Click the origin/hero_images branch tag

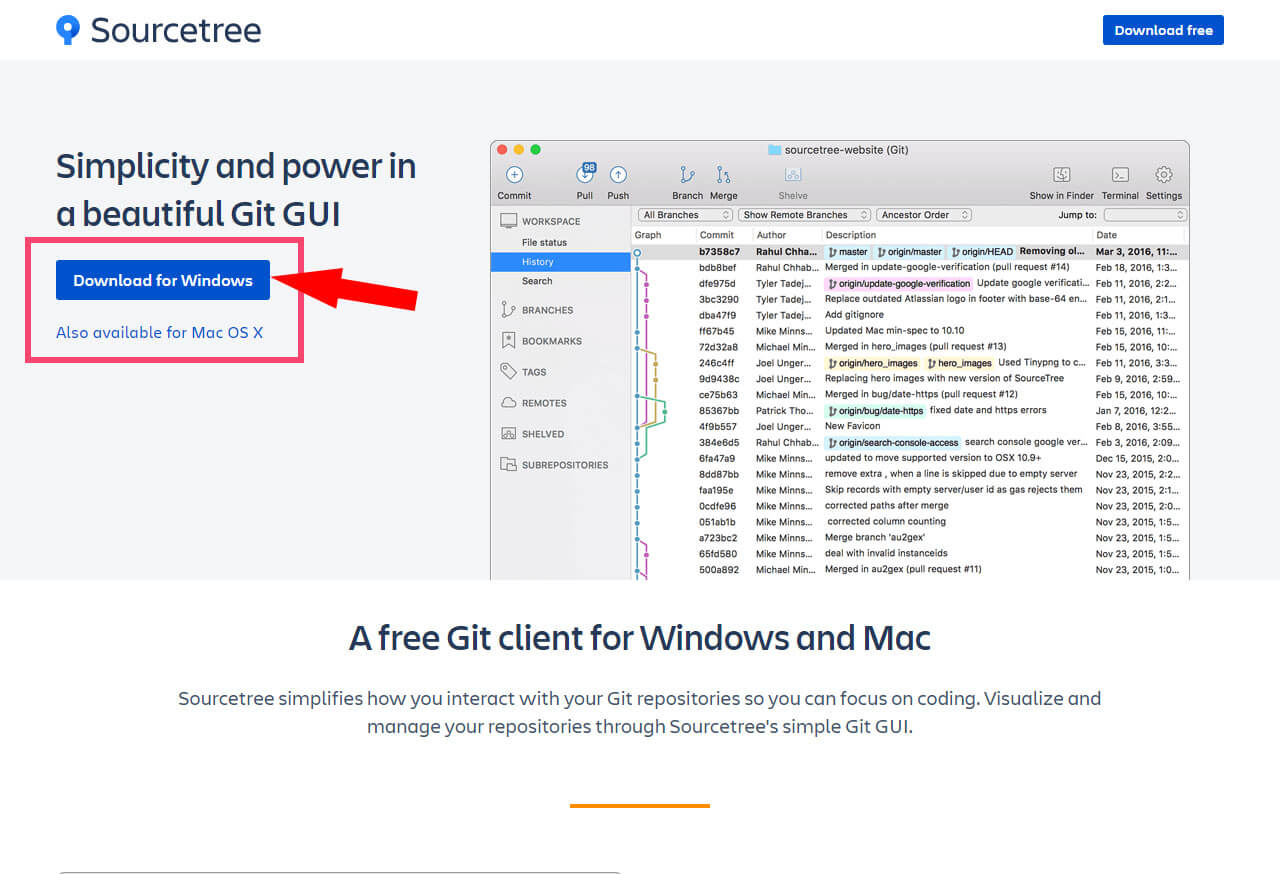(x=873, y=363)
